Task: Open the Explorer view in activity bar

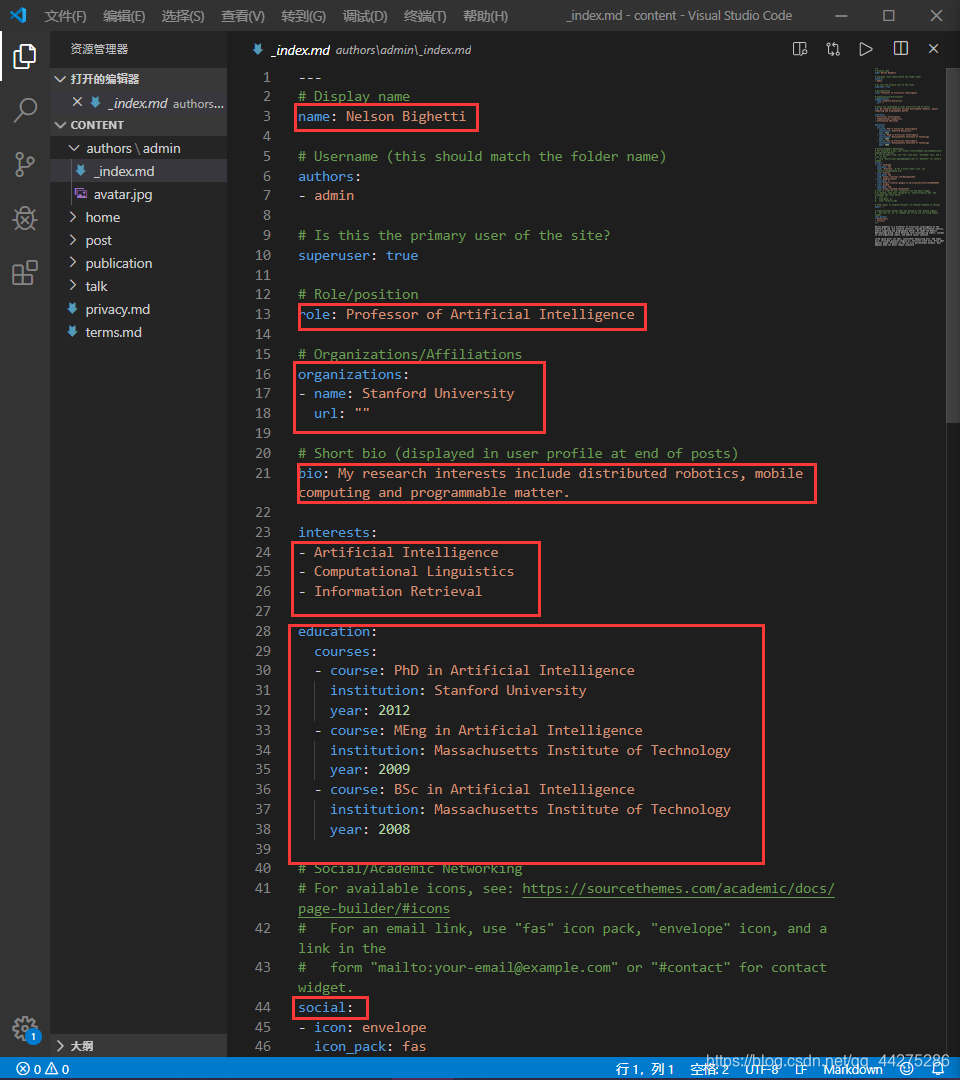Action: click(x=25, y=56)
